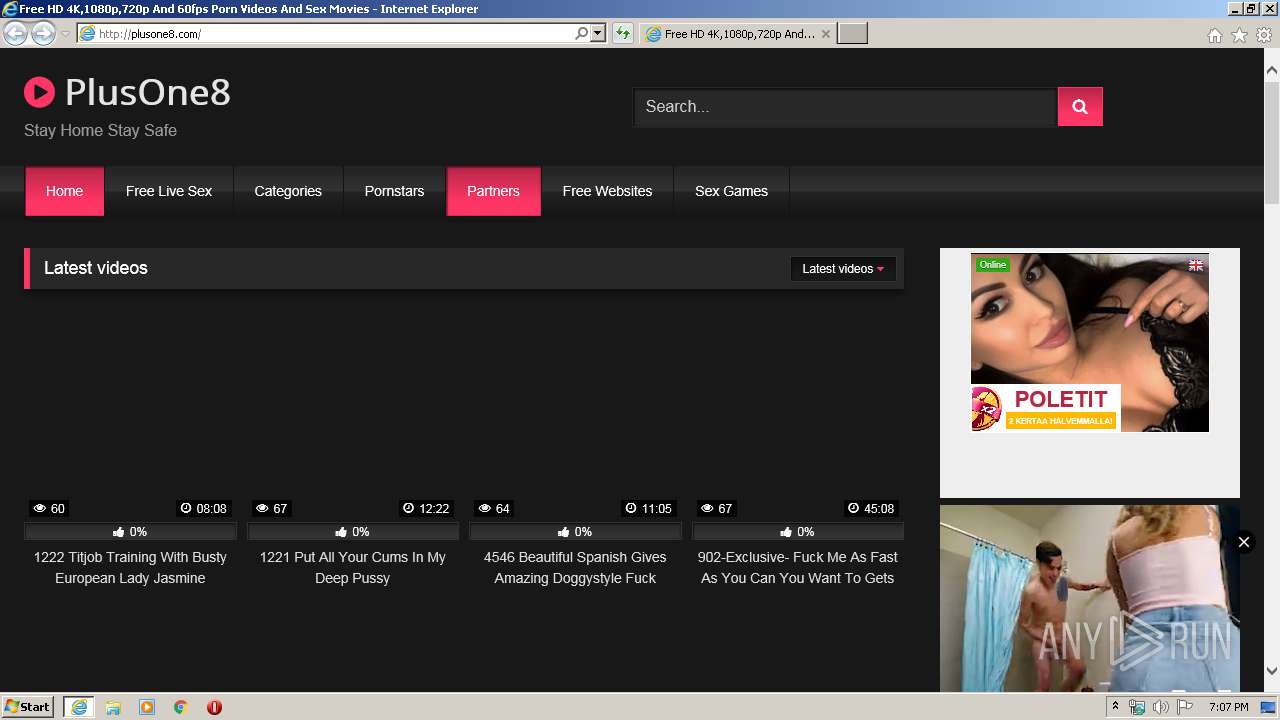Click the 0% rating bar of the 12:22 video
The width and height of the screenshot is (1280, 720).
tap(353, 532)
